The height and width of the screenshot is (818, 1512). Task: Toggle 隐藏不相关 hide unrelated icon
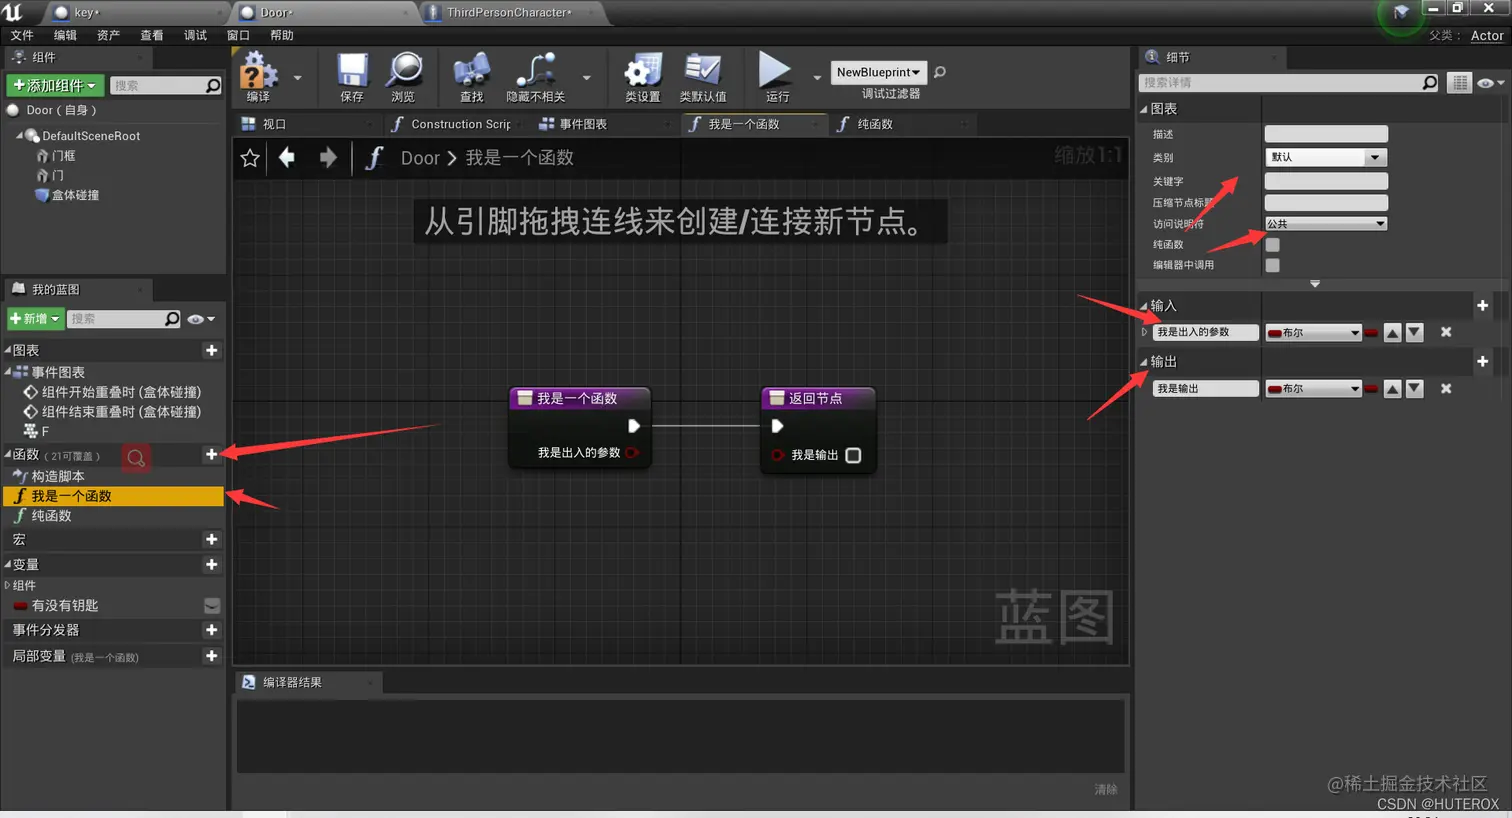pos(536,77)
